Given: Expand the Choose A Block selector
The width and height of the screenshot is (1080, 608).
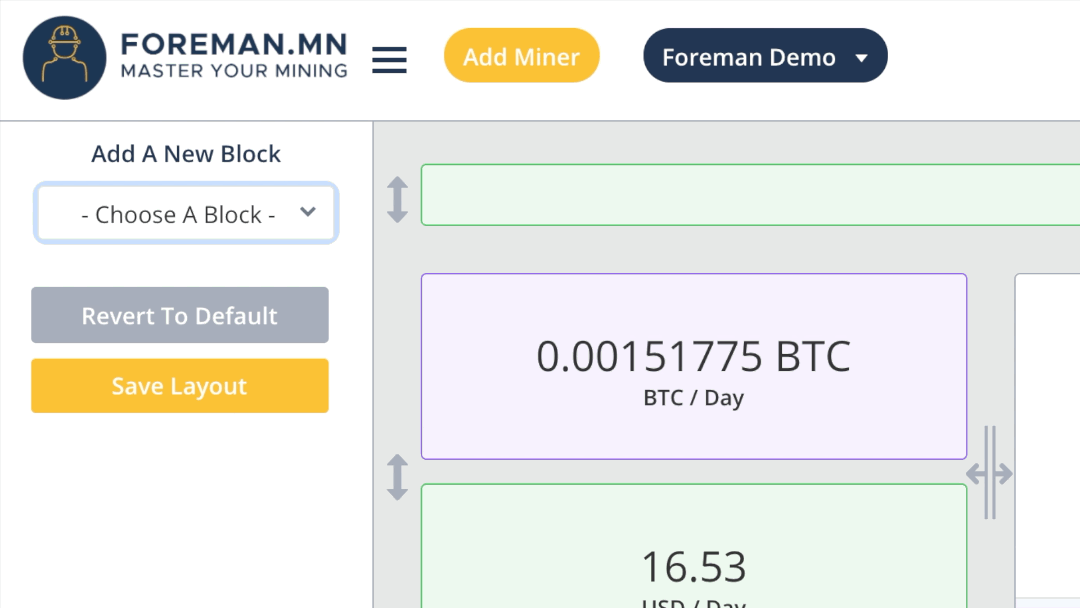Looking at the screenshot, I should pyautogui.click(x=186, y=213).
